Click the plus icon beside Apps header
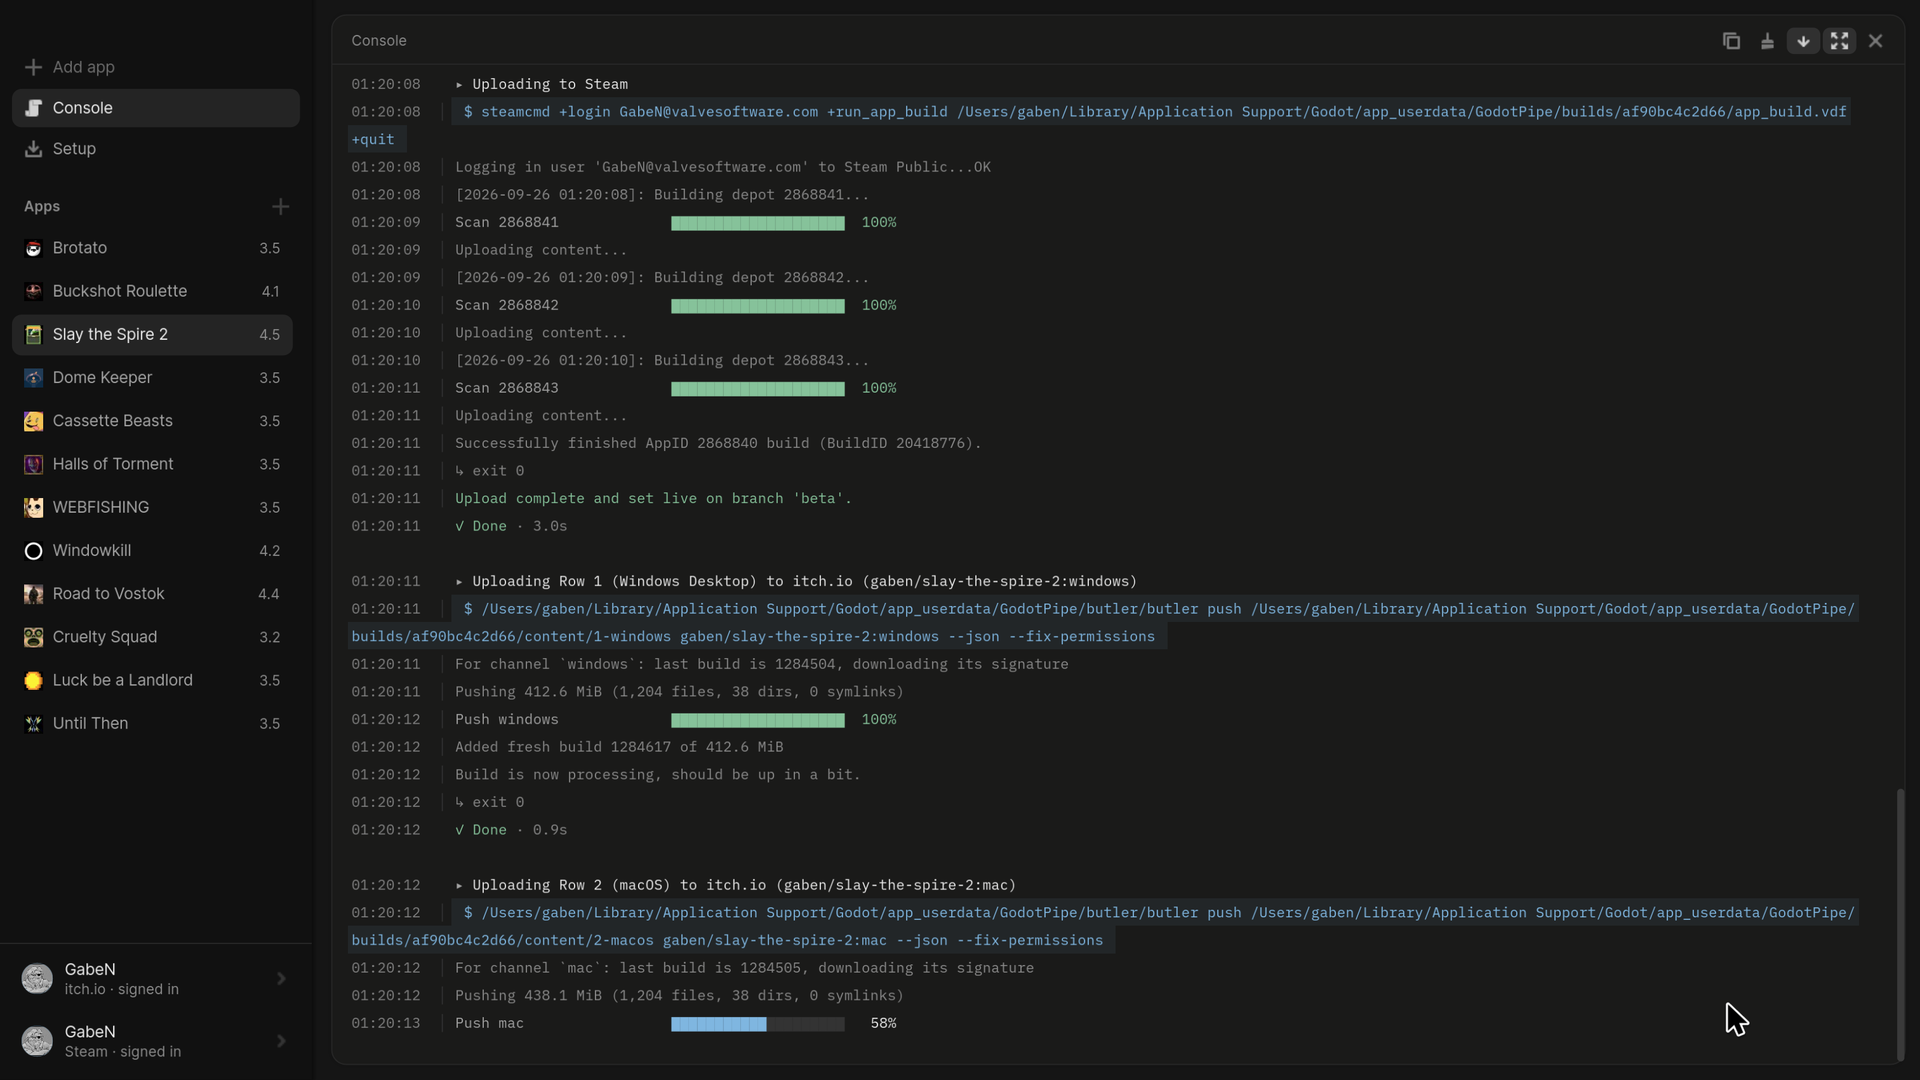1920x1080 pixels. pos(280,207)
